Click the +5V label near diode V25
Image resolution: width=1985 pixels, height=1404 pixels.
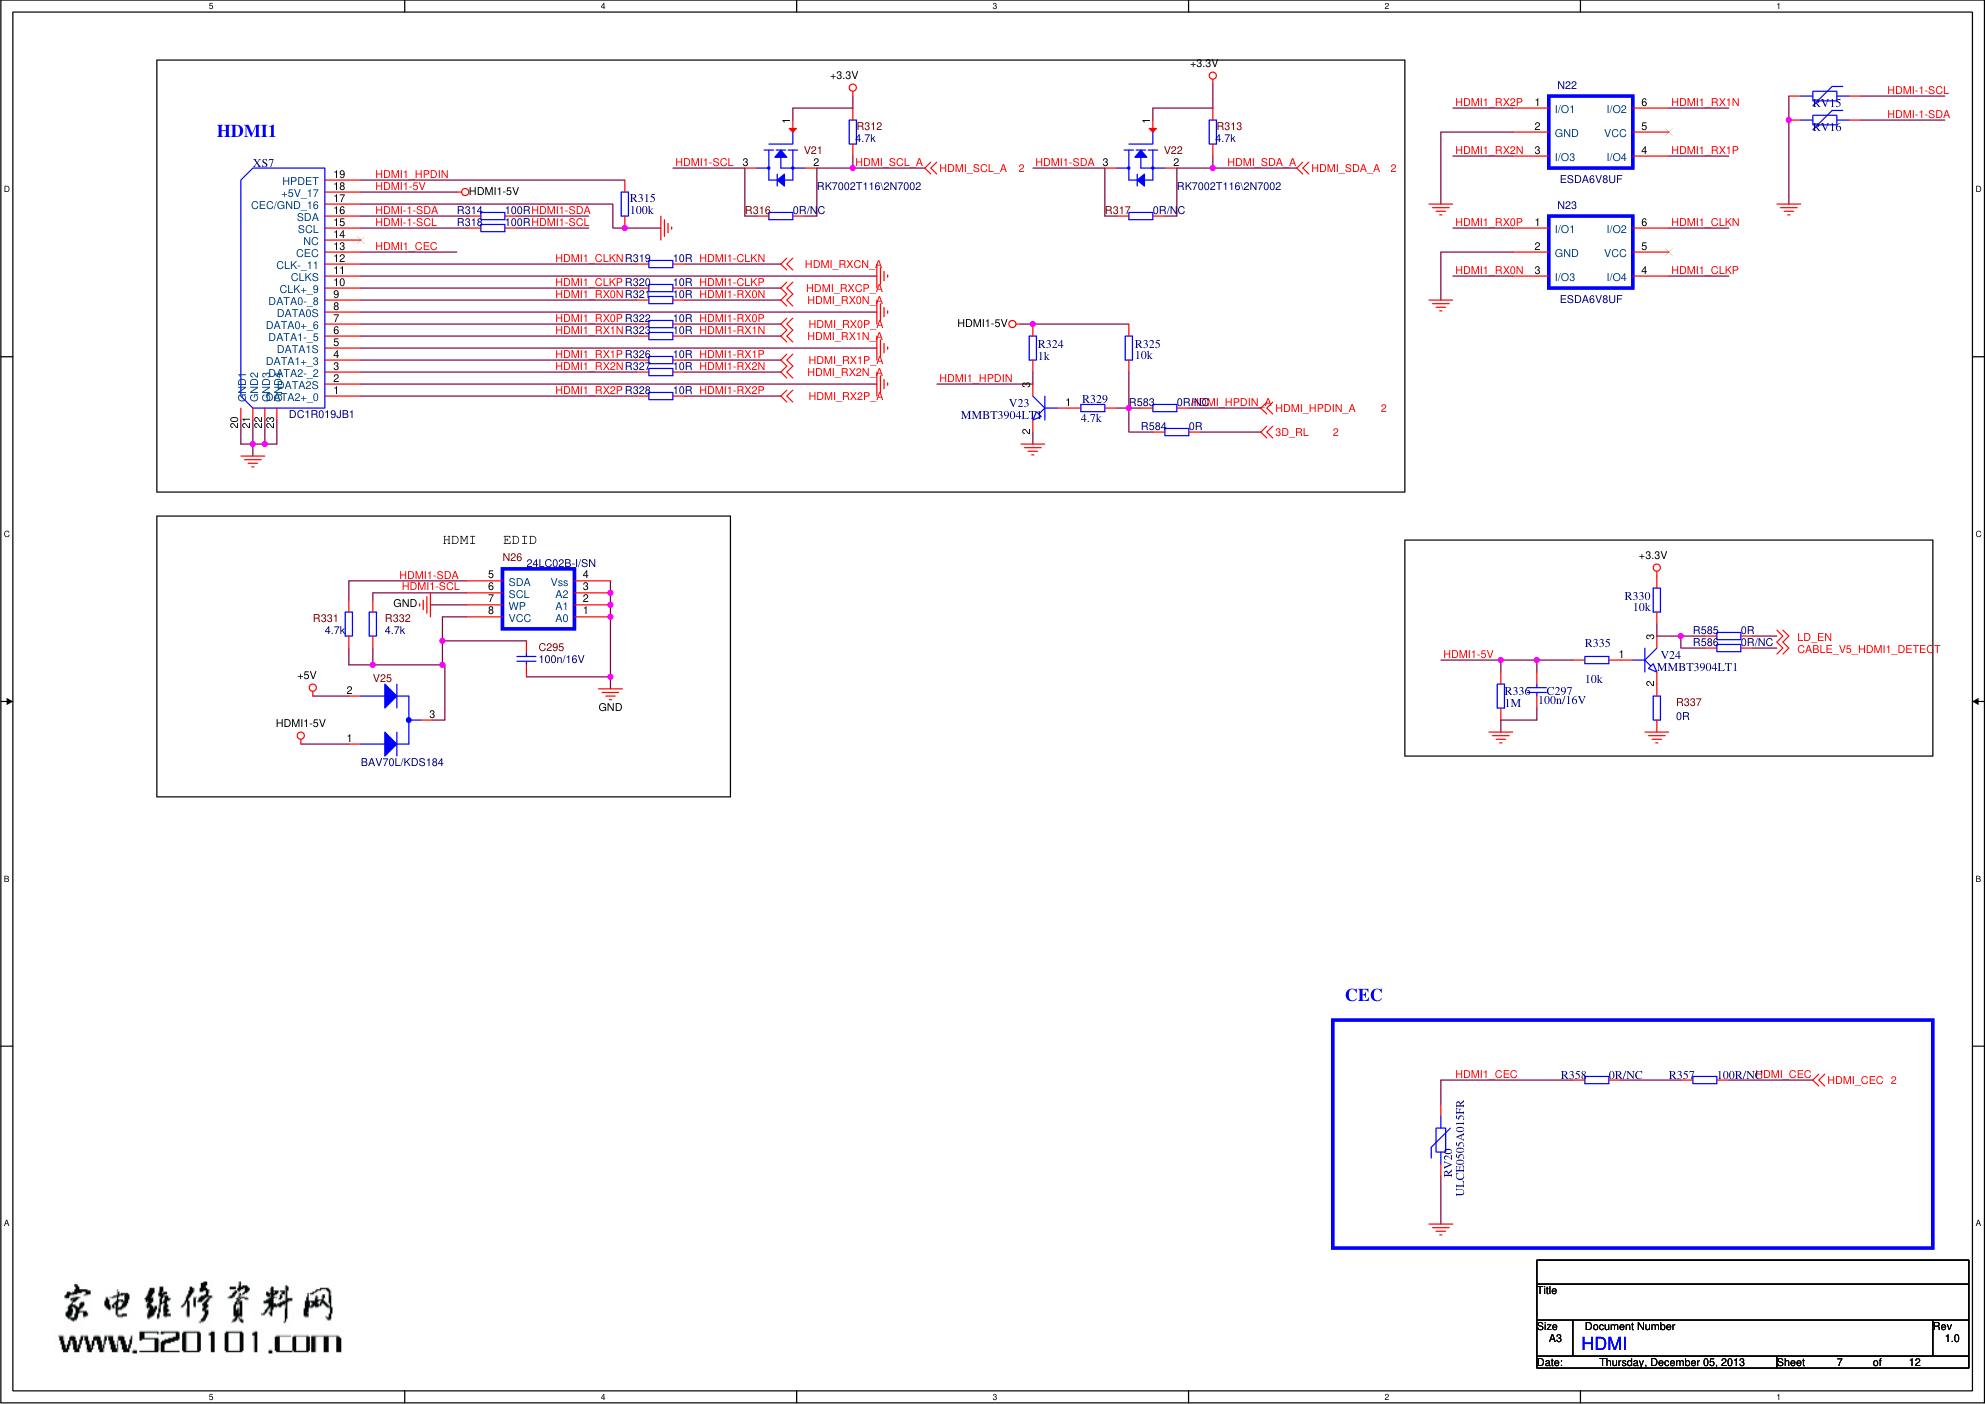(x=306, y=675)
